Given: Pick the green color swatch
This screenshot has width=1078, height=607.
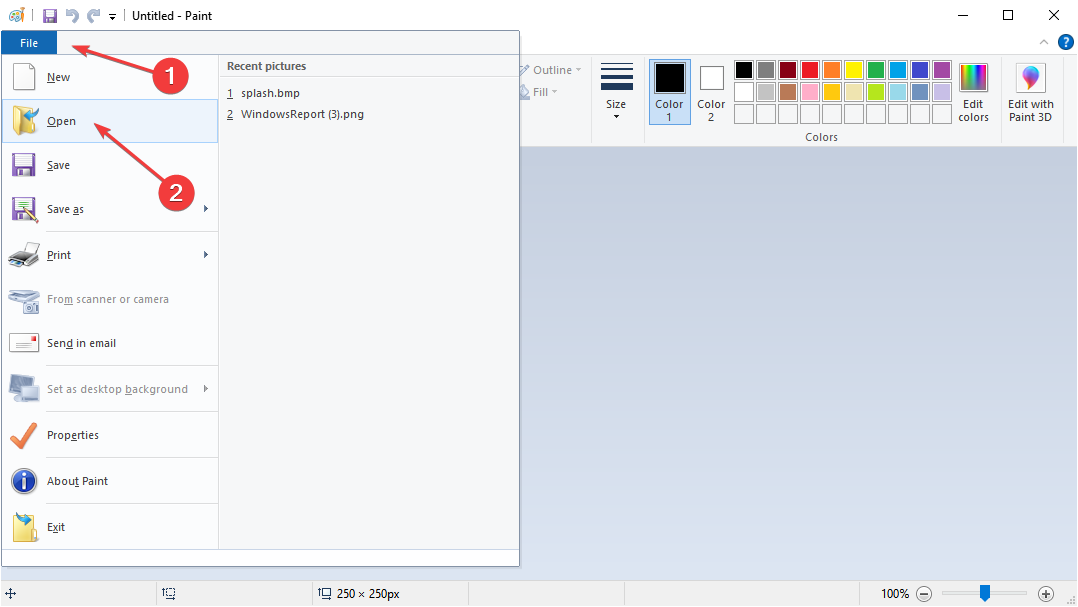Looking at the screenshot, I should [x=876, y=70].
